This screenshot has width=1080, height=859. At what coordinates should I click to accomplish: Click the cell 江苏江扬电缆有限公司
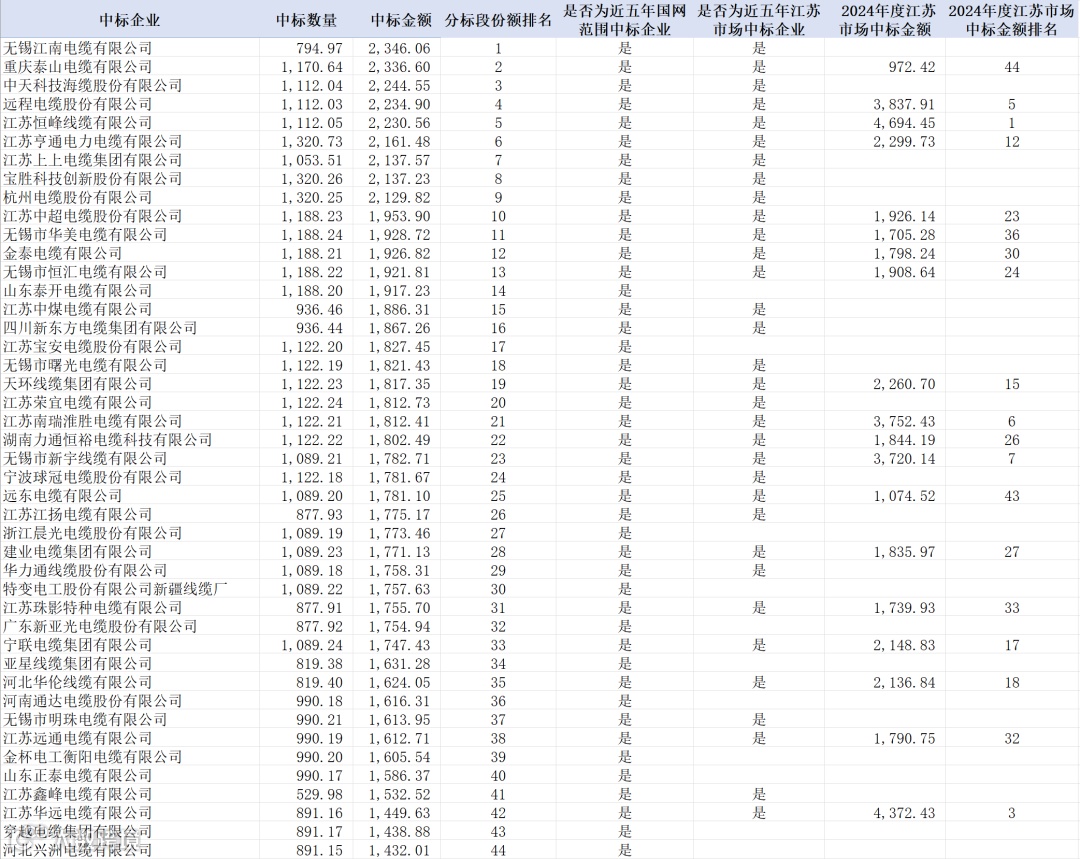(x=78, y=514)
